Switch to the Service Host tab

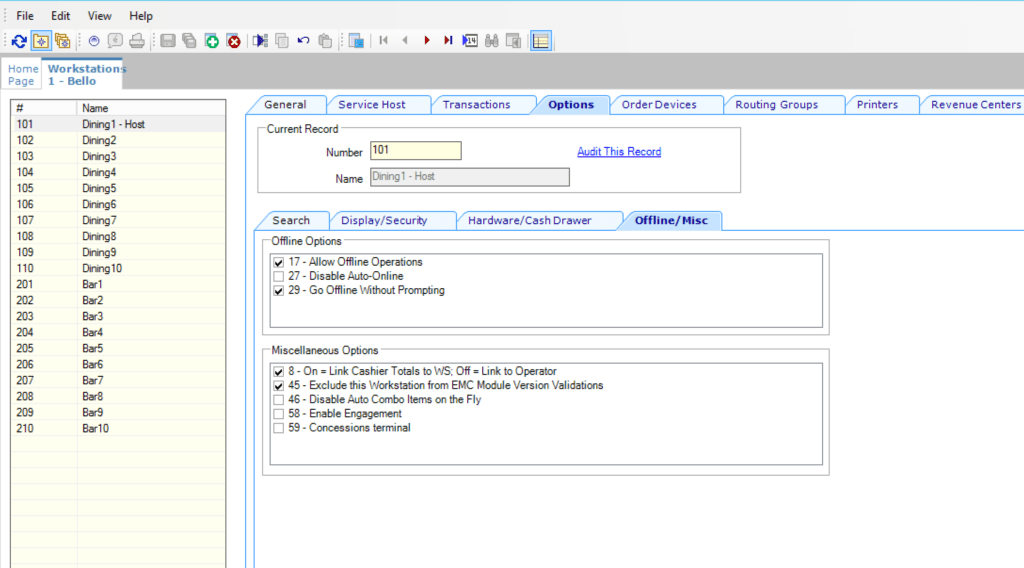[x=372, y=104]
